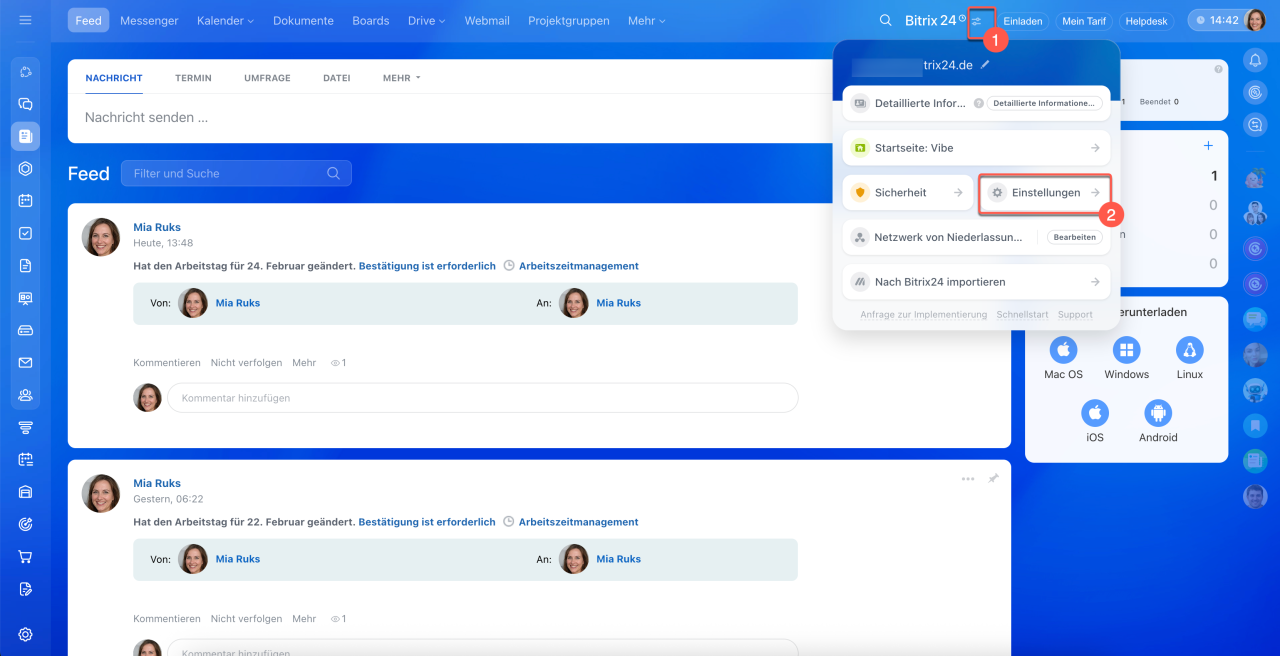Viewport: 1280px width, 656px height.
Task: Pin the second feed post
Action: point(993,479)
